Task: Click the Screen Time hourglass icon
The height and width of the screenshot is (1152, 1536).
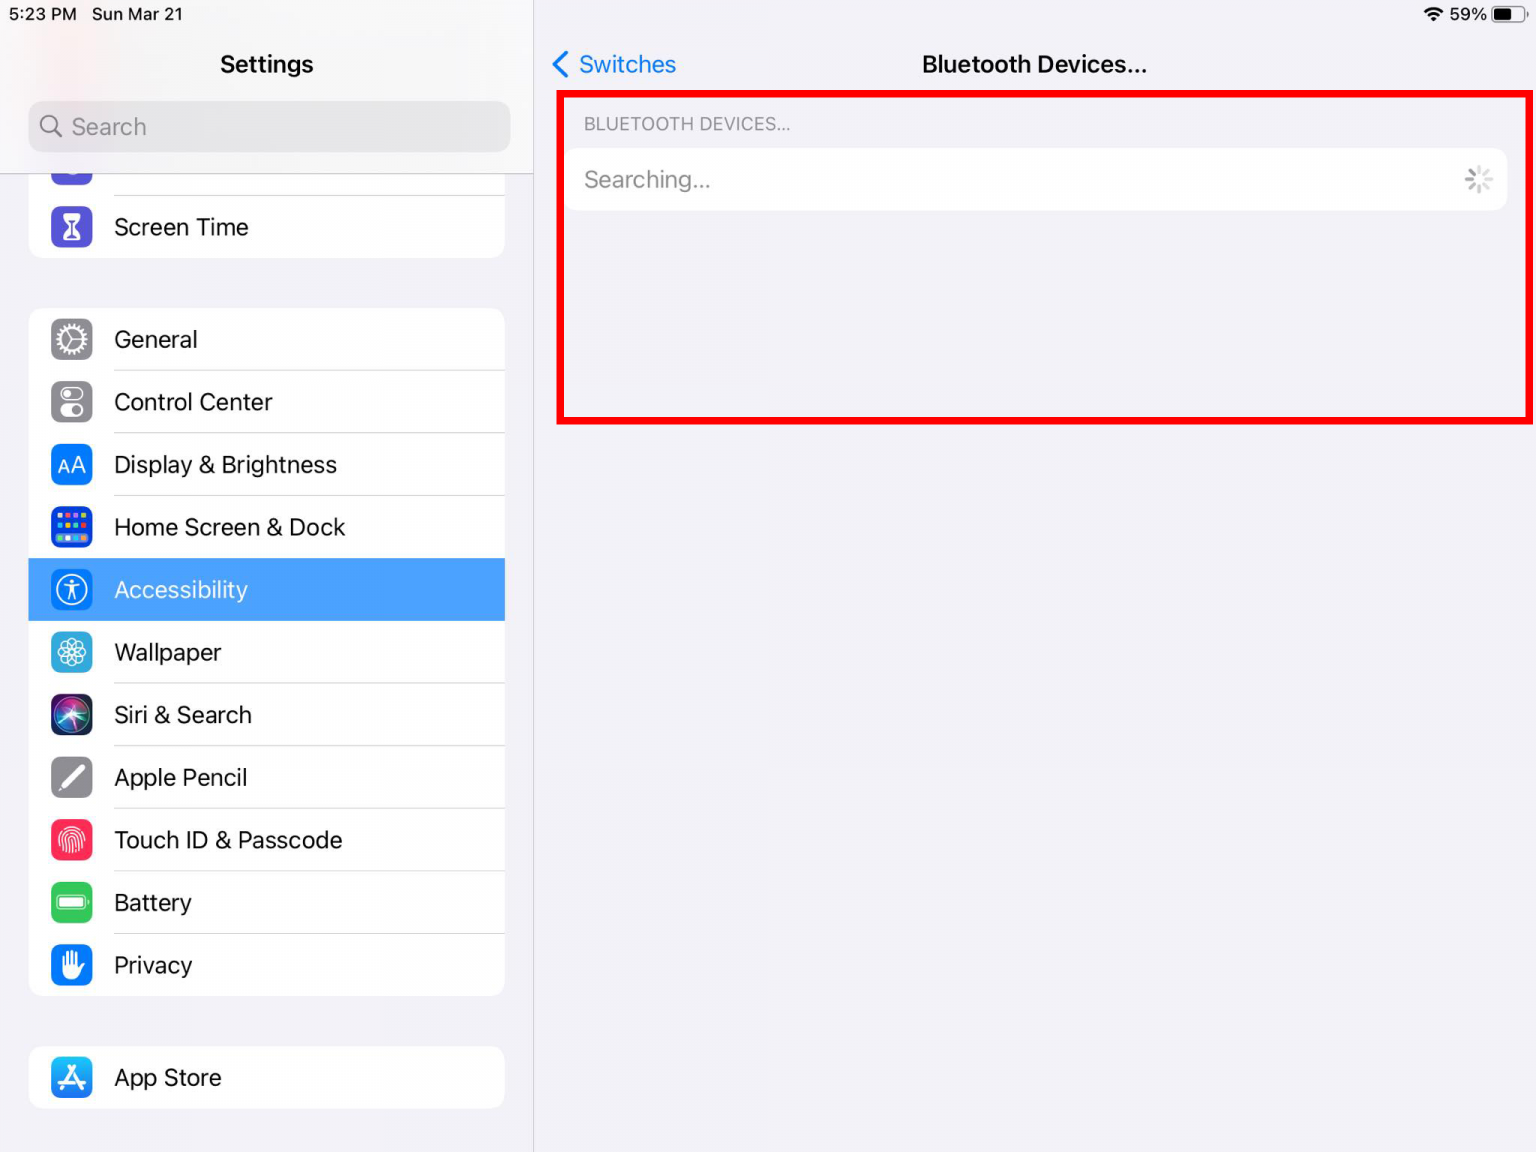Action: pyautogui.click(x=71, y=227)
